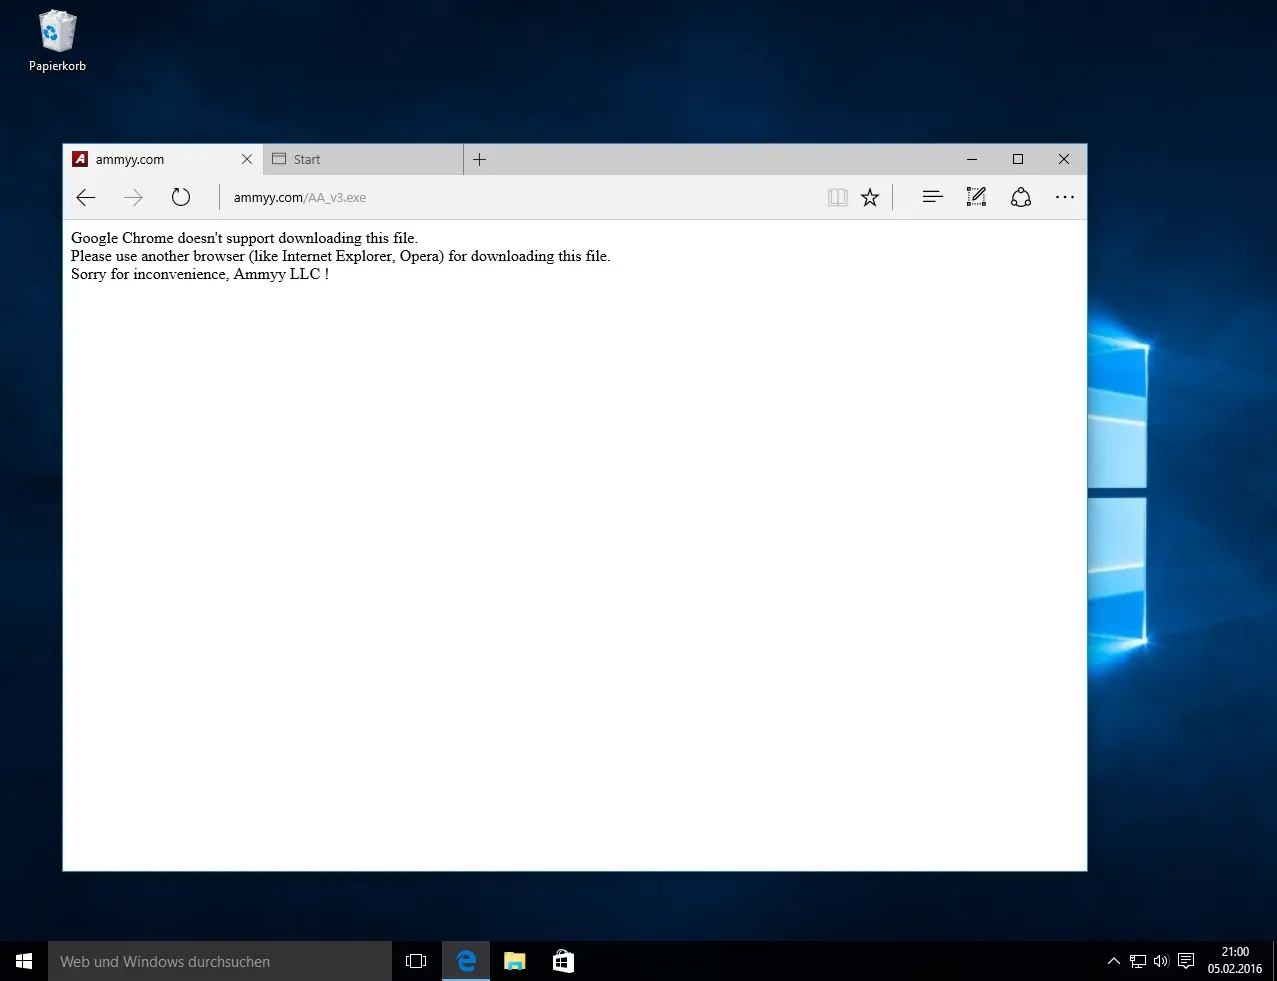Click the Share icon in toolbar
The width and height of the screenshot is (1277, 981).
click(x=1020, y=198)
